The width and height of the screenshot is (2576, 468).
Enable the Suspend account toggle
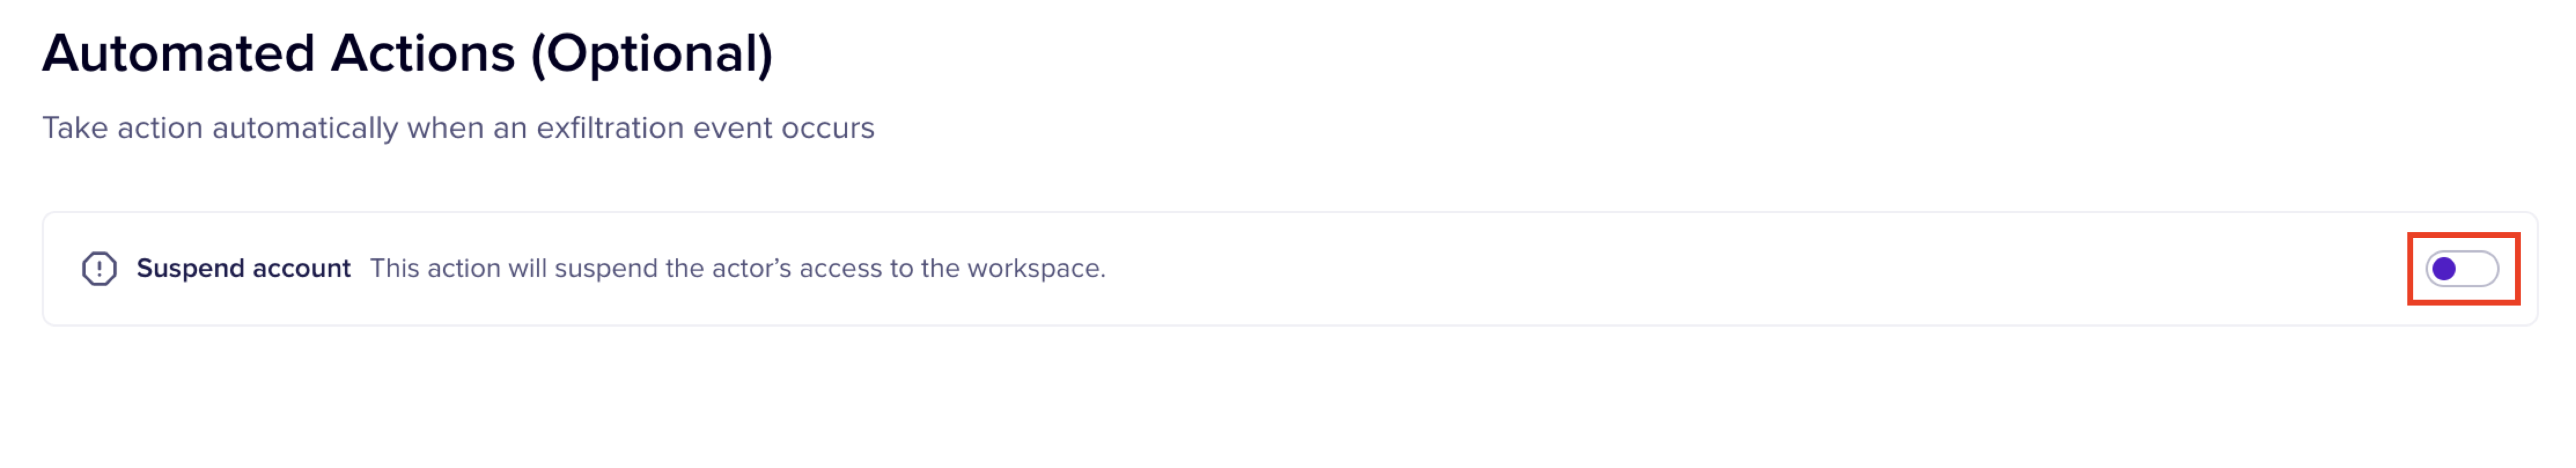pos(2461,269)
